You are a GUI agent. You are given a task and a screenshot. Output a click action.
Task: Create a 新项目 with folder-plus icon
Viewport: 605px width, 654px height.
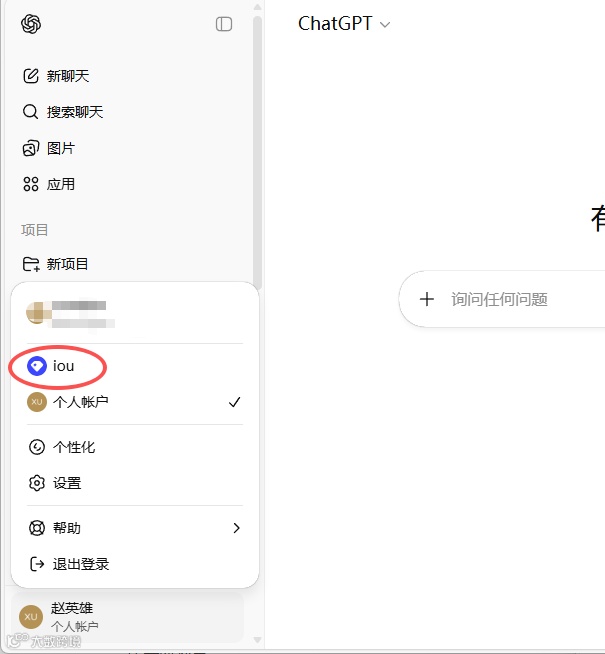[31, 264]
